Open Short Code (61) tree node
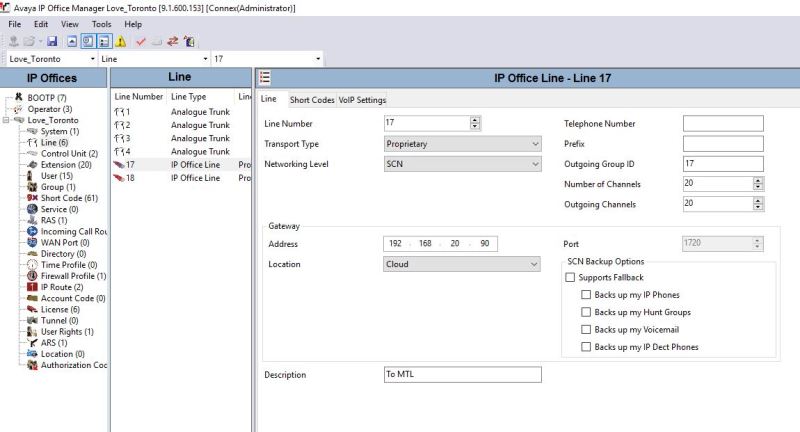This screenshot has width=800, height=432. (69, 198)
